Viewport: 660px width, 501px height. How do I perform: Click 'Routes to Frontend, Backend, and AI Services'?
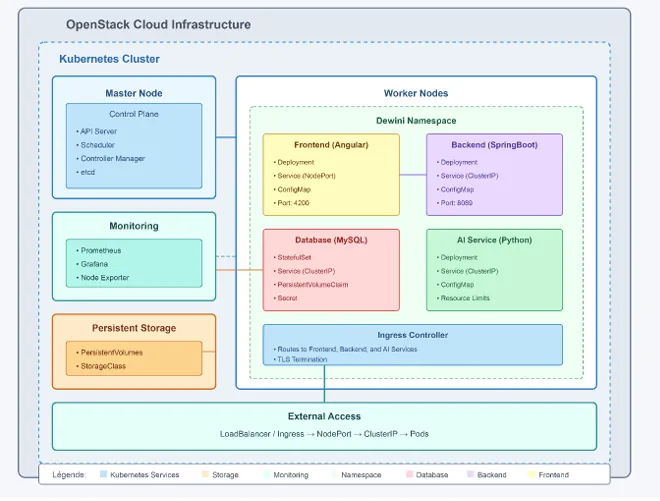[345, 349]
